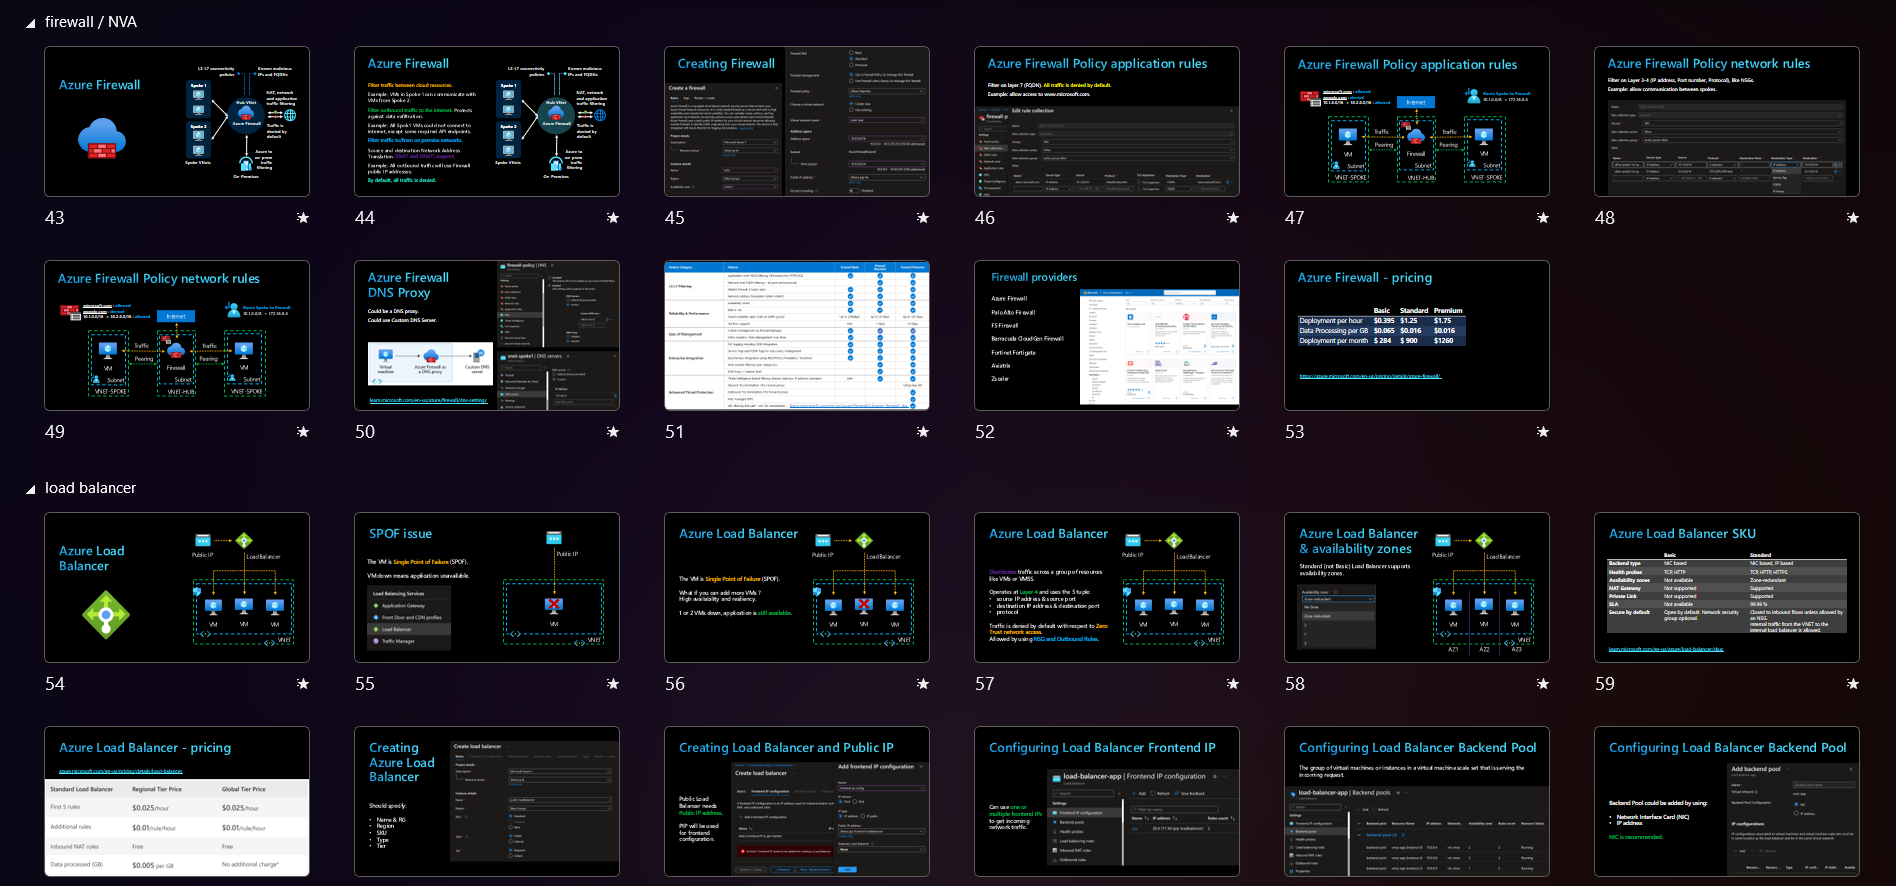The width and height of the screenshot is (1896, 886).
Task: Click the slide number 54 label
Action: (x=55, y=684)
